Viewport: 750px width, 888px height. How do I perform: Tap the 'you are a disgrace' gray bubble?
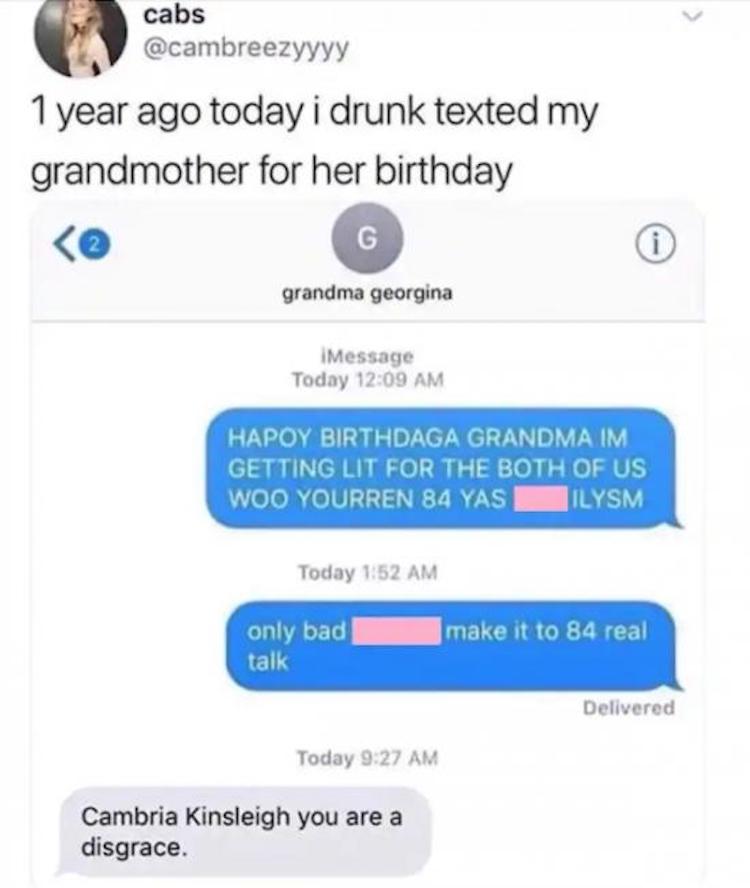tap(244, 831)
